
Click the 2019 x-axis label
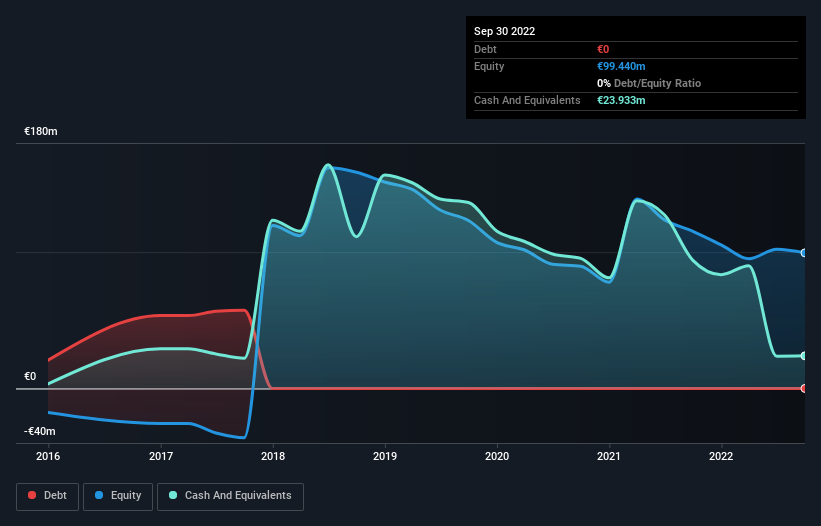pyautogui.click(x=385, y=456)
